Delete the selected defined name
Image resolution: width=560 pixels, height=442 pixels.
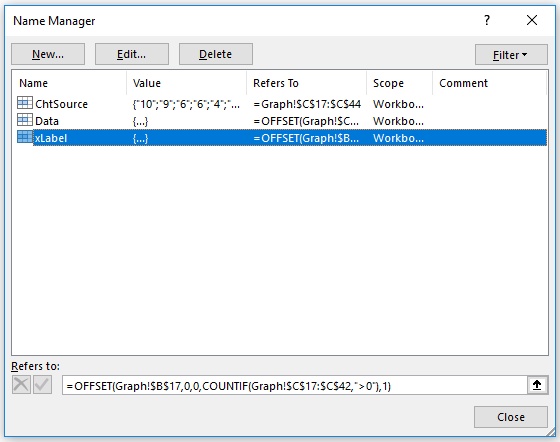click(x=215, y=54)
